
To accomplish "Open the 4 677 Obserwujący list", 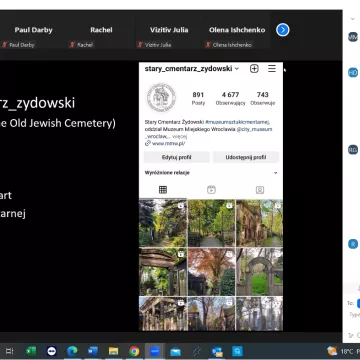I will 230,98.
